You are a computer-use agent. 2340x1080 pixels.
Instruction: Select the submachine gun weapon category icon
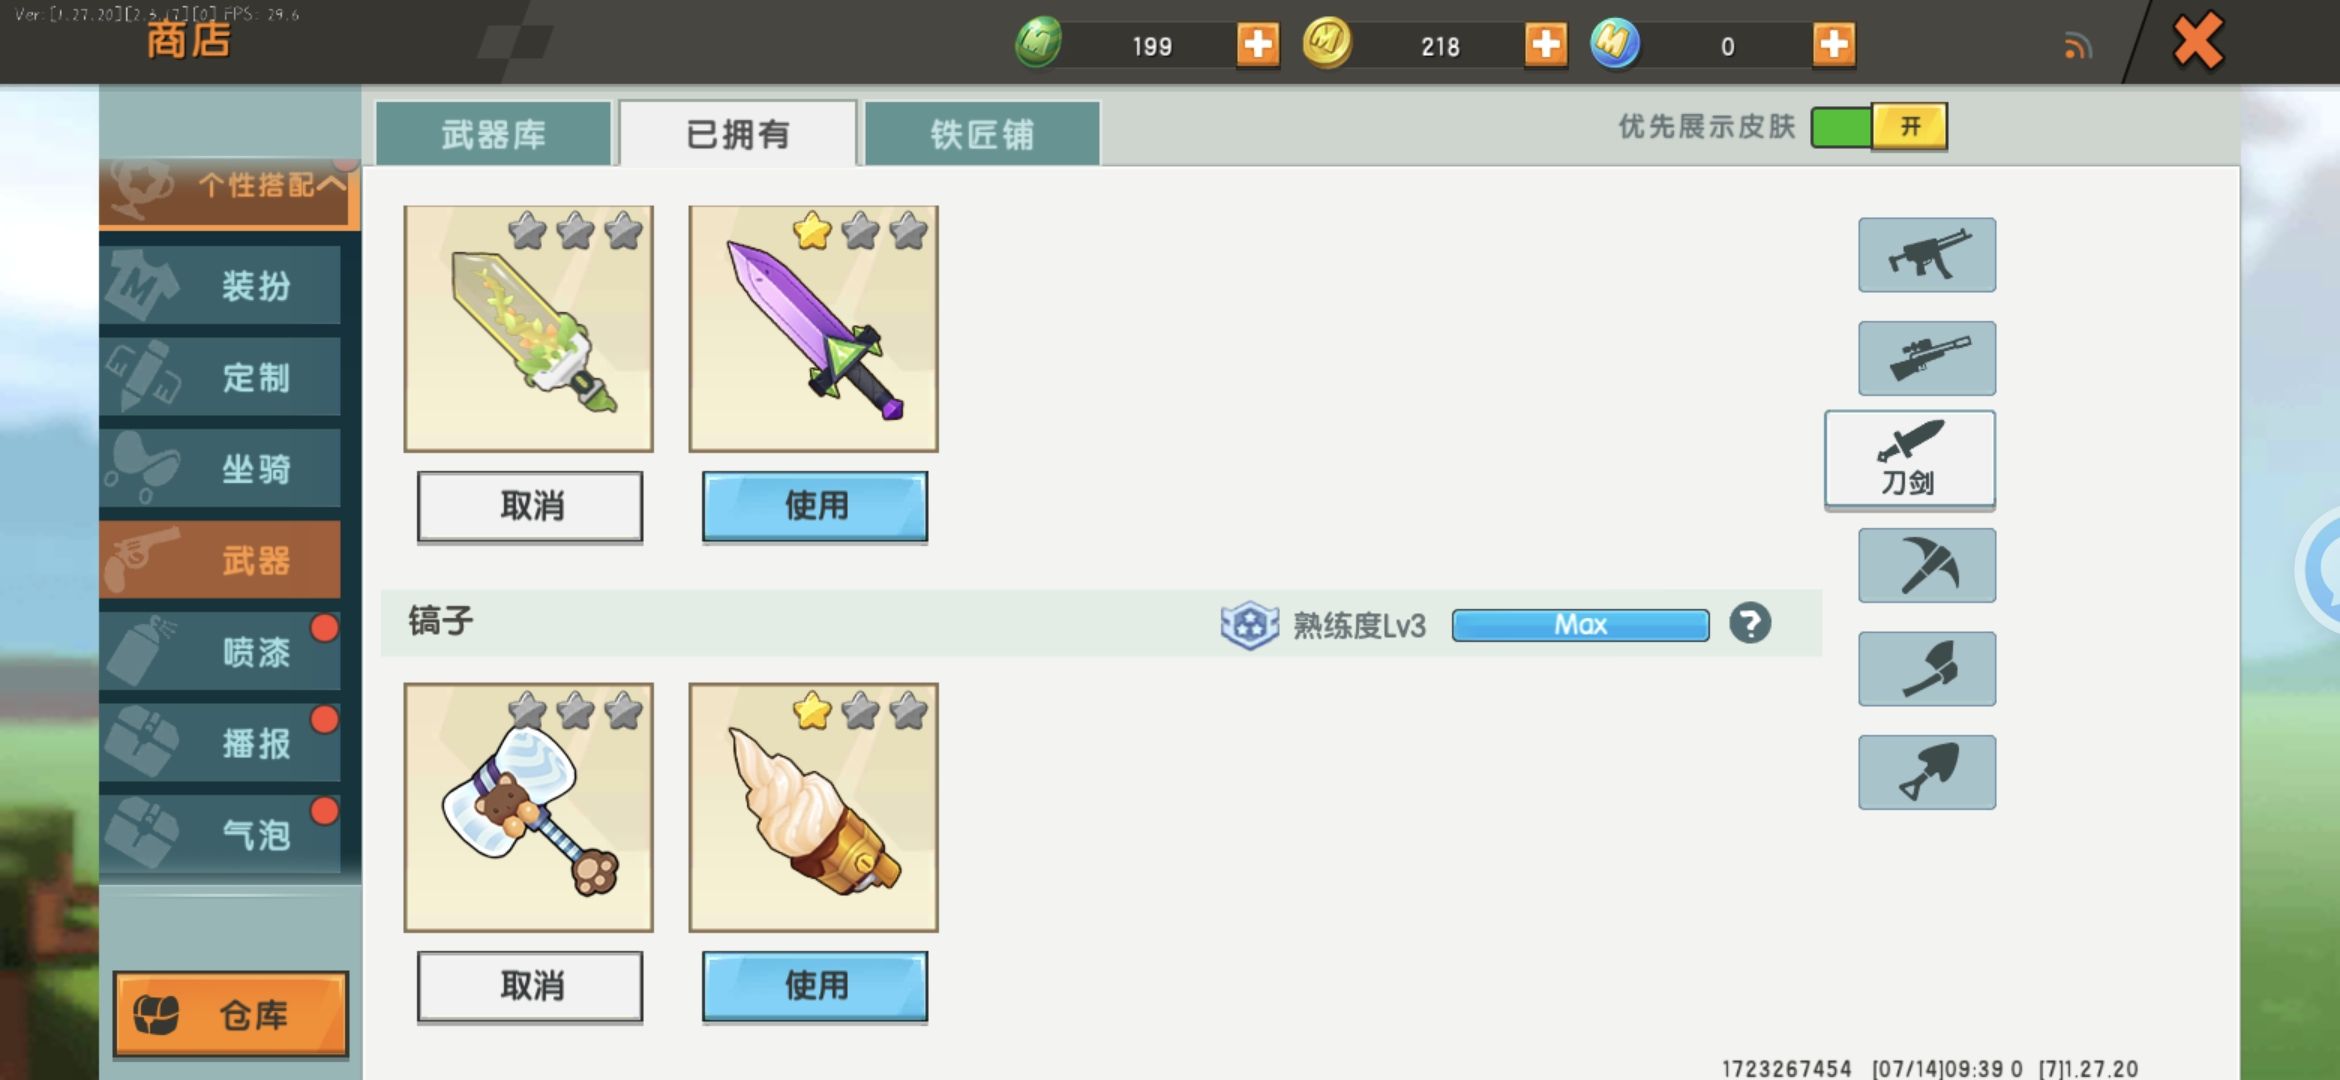(x=1927, y=255)
